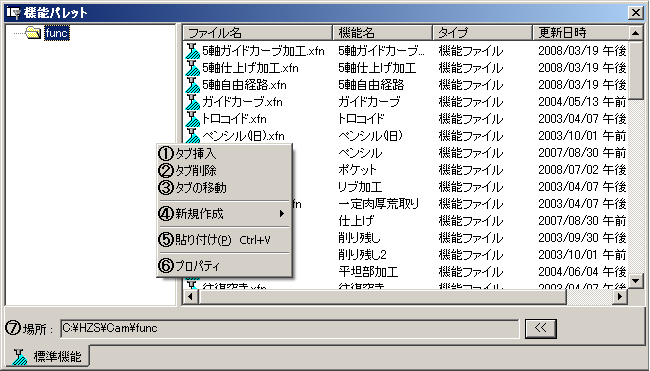Sort by the タイプ column header

point(483,32)
